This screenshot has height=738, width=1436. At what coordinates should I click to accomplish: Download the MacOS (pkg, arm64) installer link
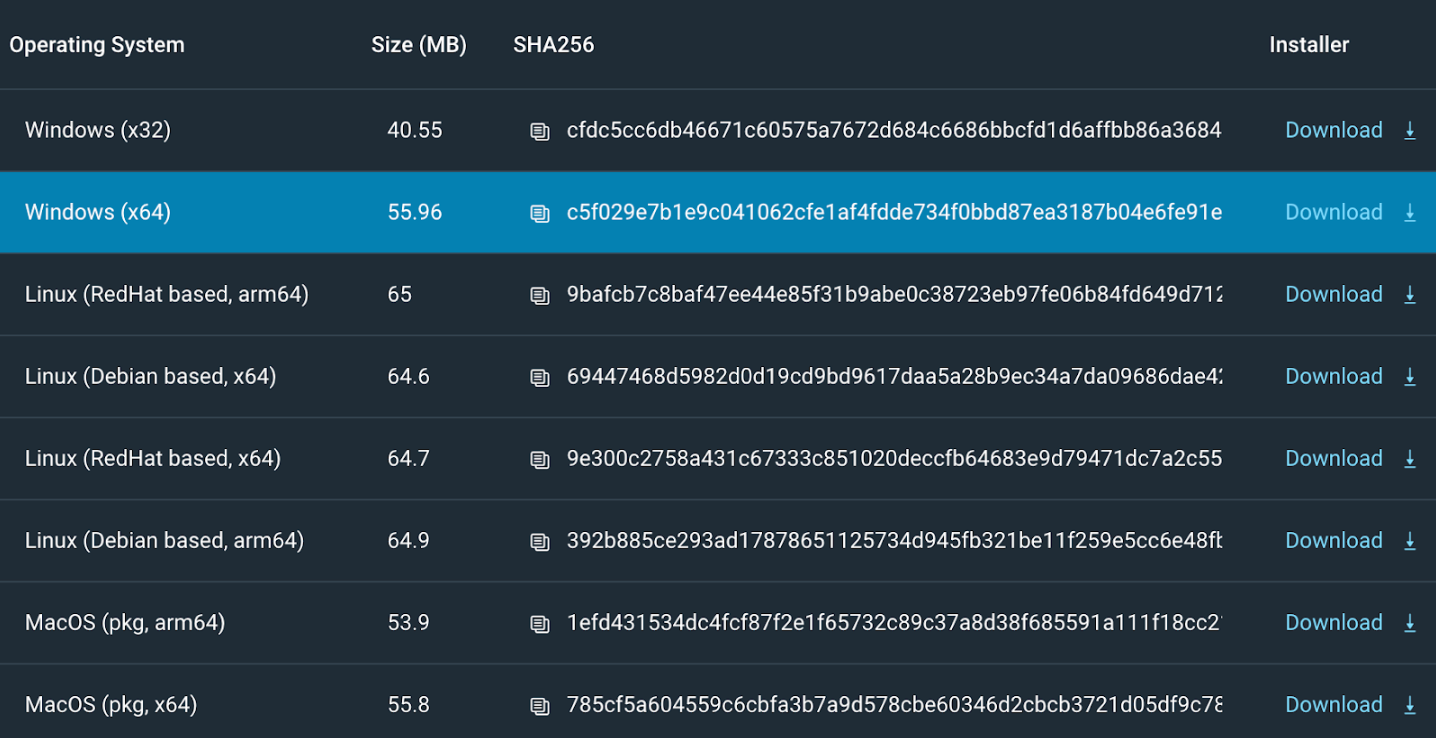point(1333,622)
